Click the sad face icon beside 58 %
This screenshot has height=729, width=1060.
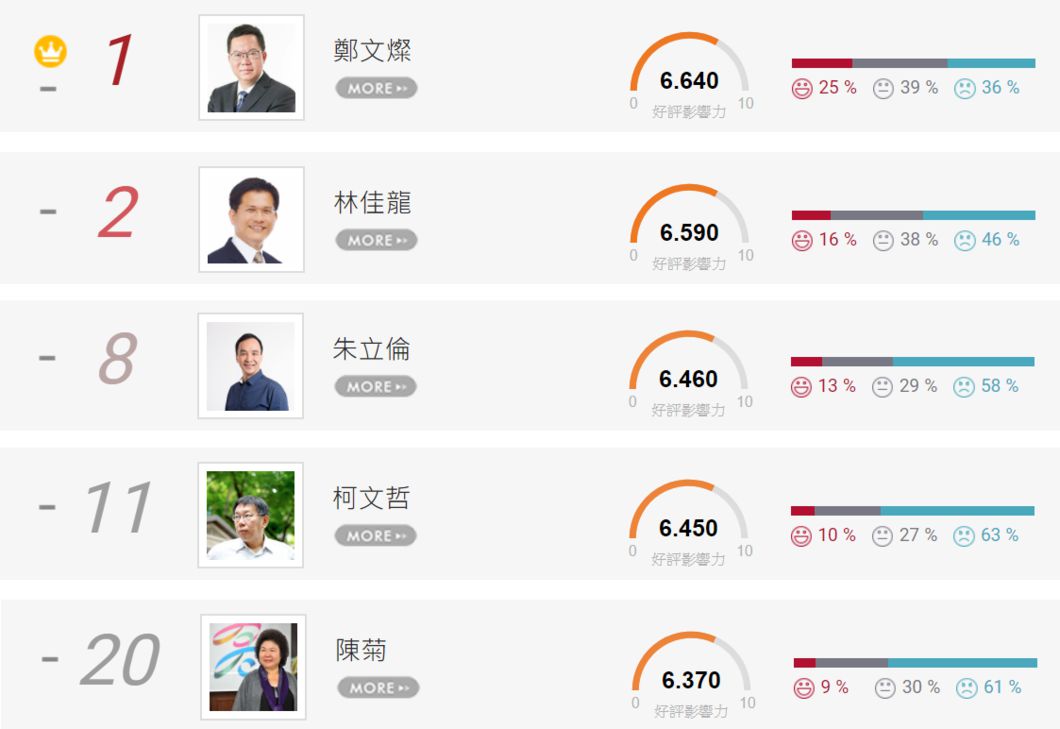tap(964, 387)
